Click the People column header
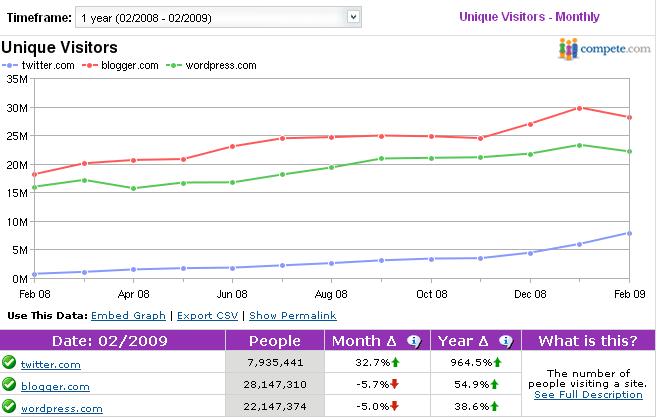The width and height of the screenshot is (658, 418). 275,341
